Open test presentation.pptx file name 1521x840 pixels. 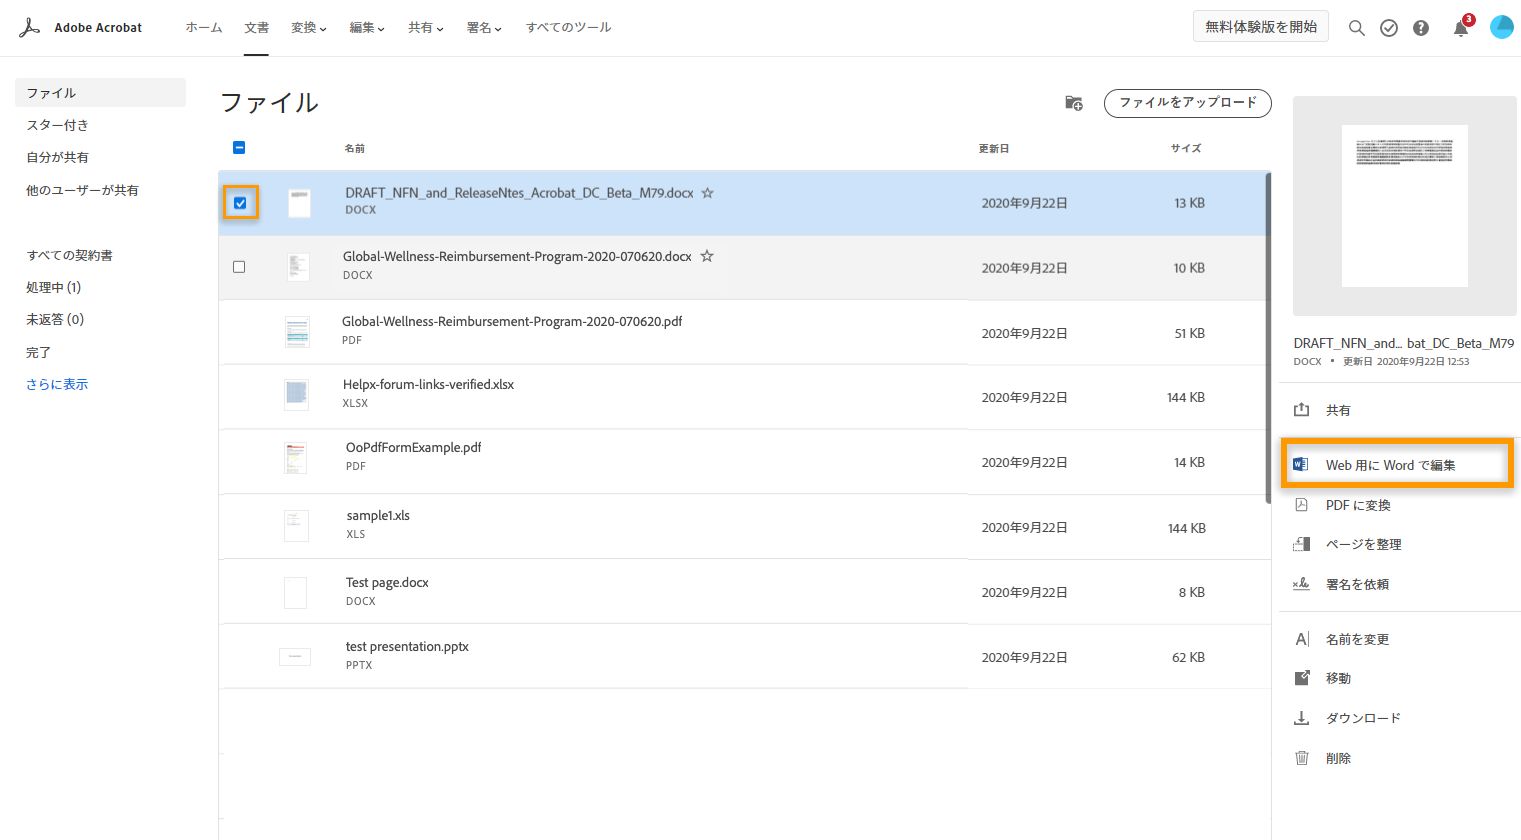pos(407,646)
